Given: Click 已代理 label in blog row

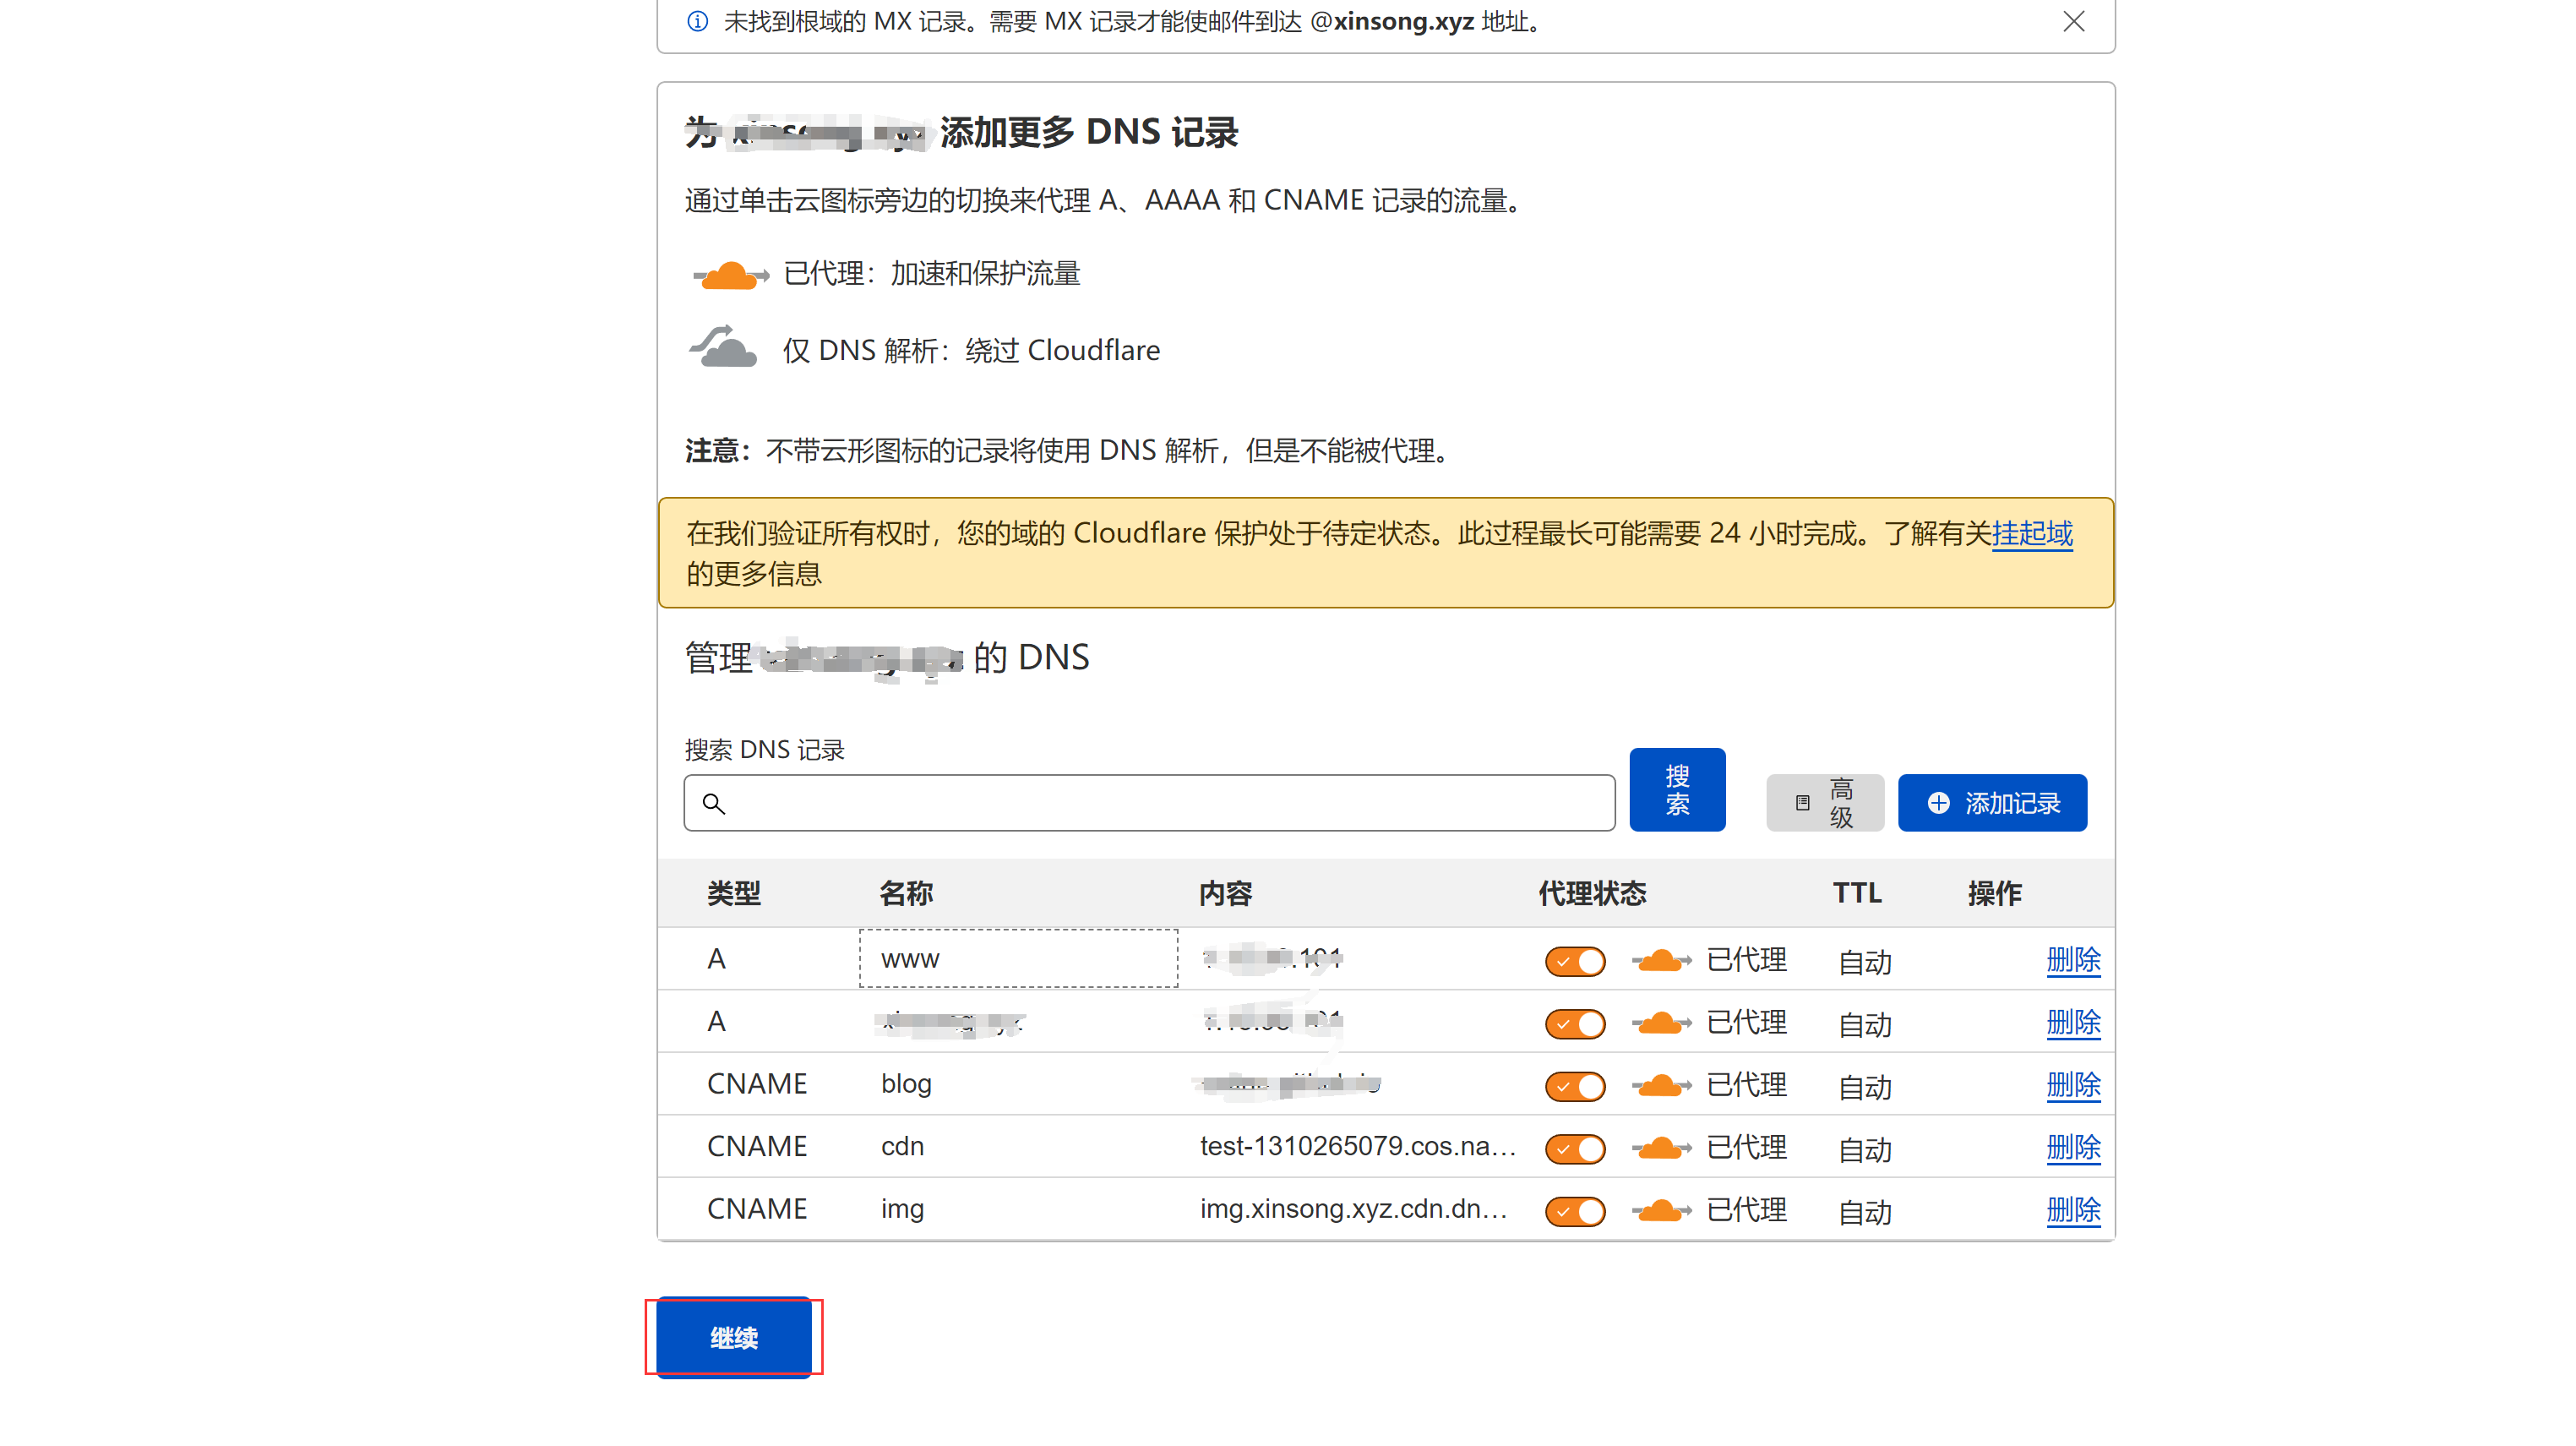Looking at the screenshot, I should coord(1746,1085).
